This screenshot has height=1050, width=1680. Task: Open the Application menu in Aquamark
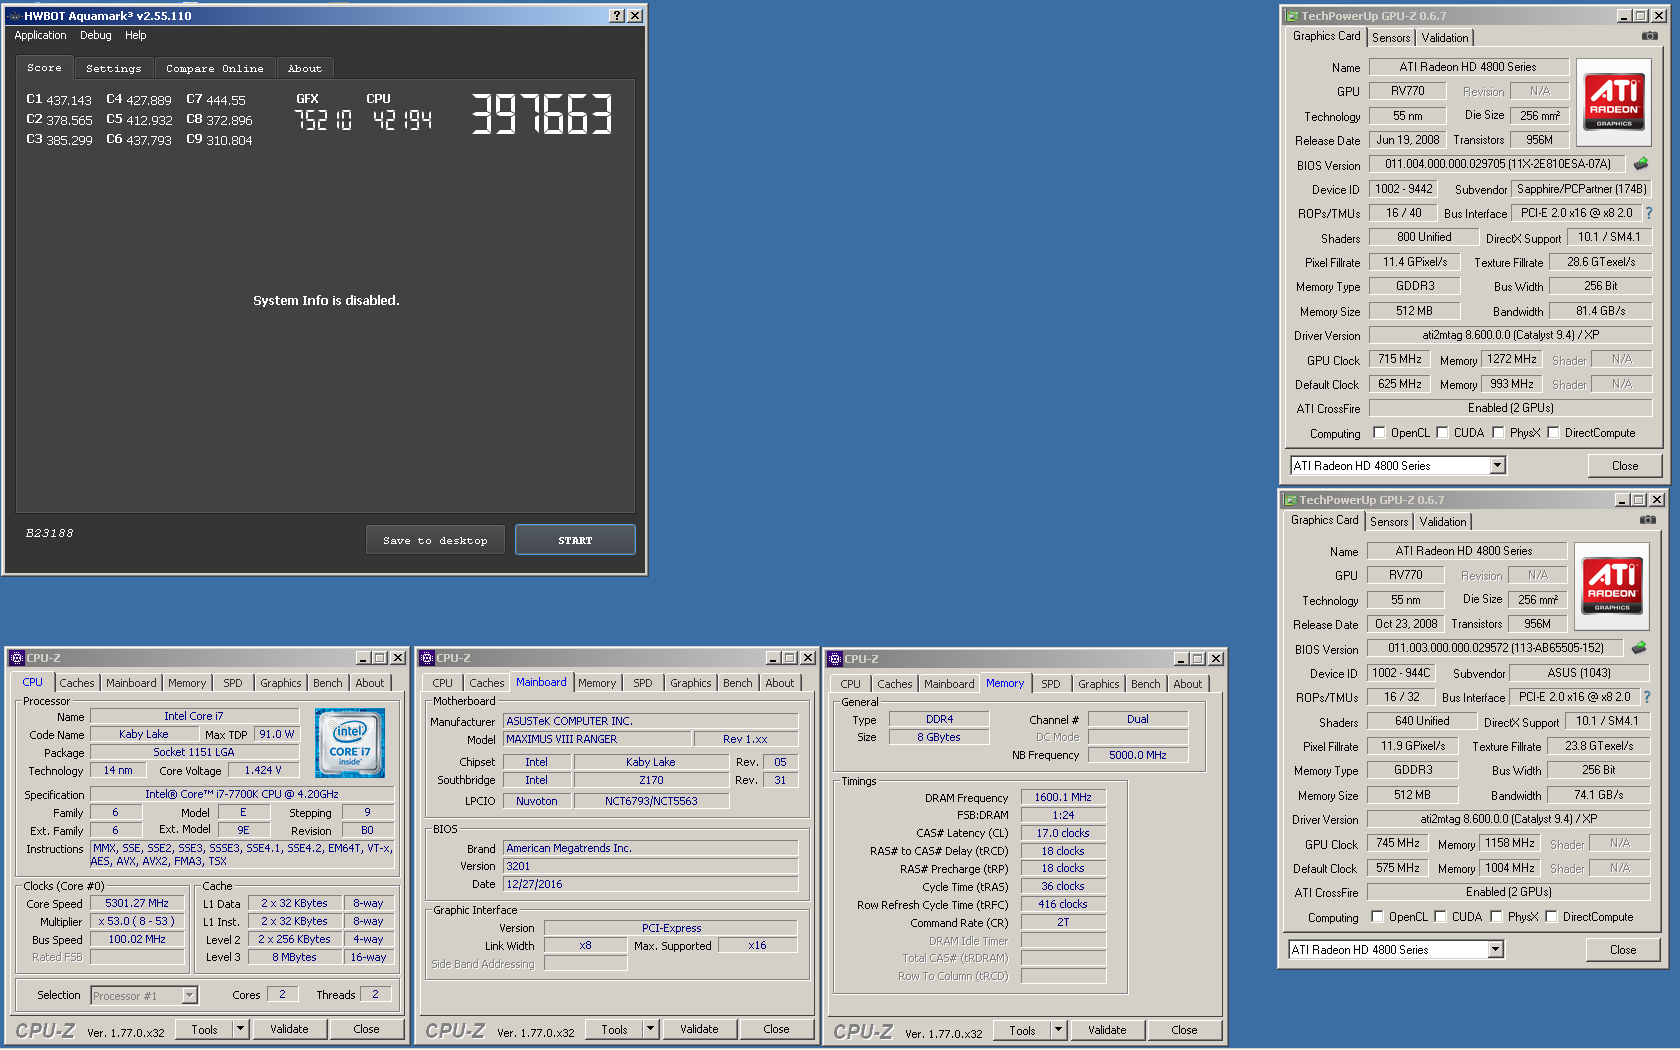coord(40,35)
